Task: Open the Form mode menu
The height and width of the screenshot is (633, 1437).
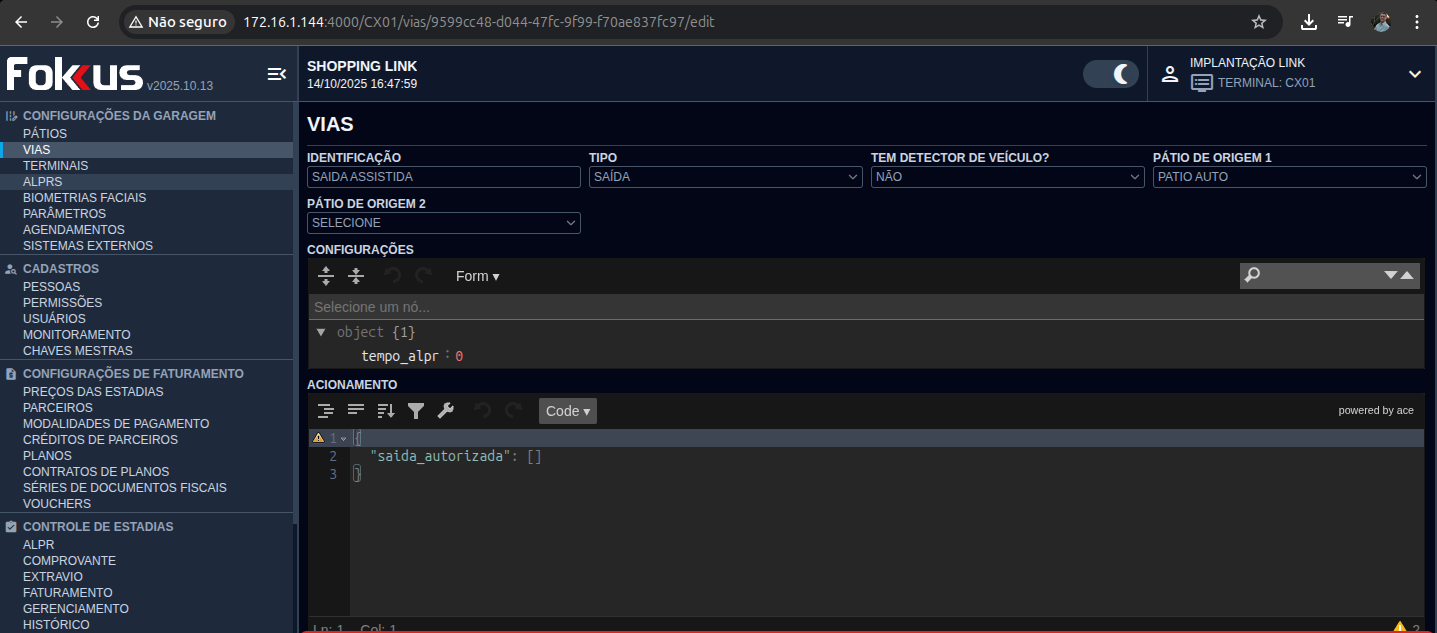Action: pos(477,276)
